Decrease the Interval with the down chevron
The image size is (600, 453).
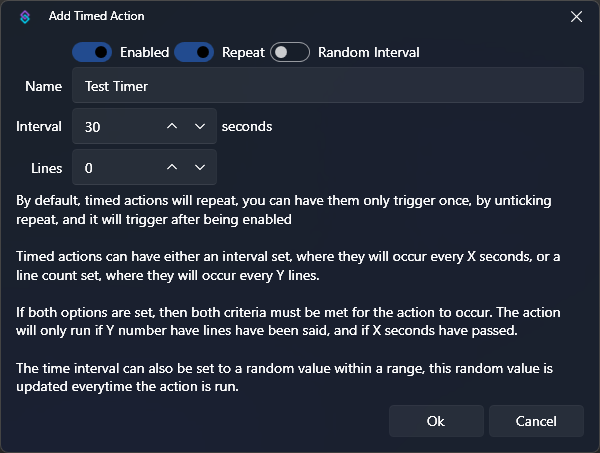[199, 127]
